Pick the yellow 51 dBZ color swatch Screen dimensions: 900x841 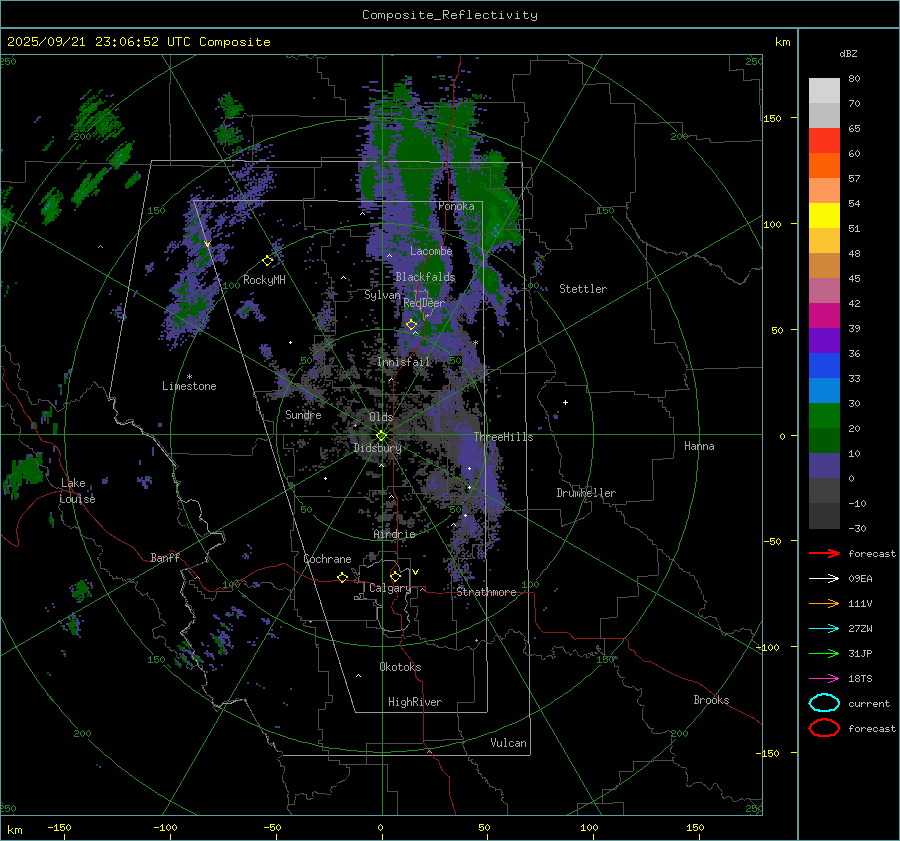[824, 215]
